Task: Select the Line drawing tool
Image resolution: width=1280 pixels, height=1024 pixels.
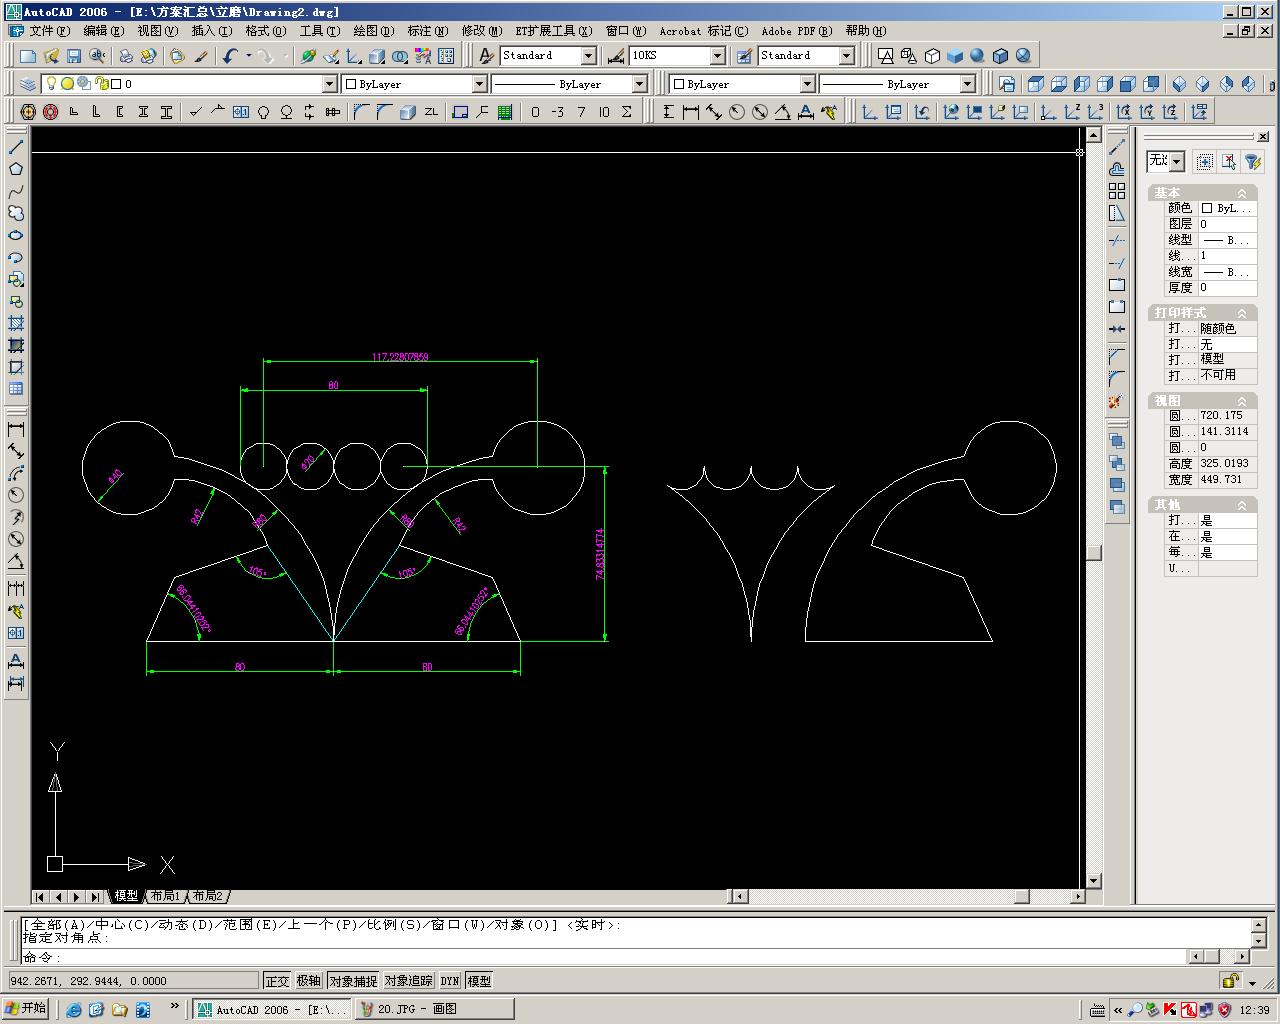Action: tap(16, 147)
